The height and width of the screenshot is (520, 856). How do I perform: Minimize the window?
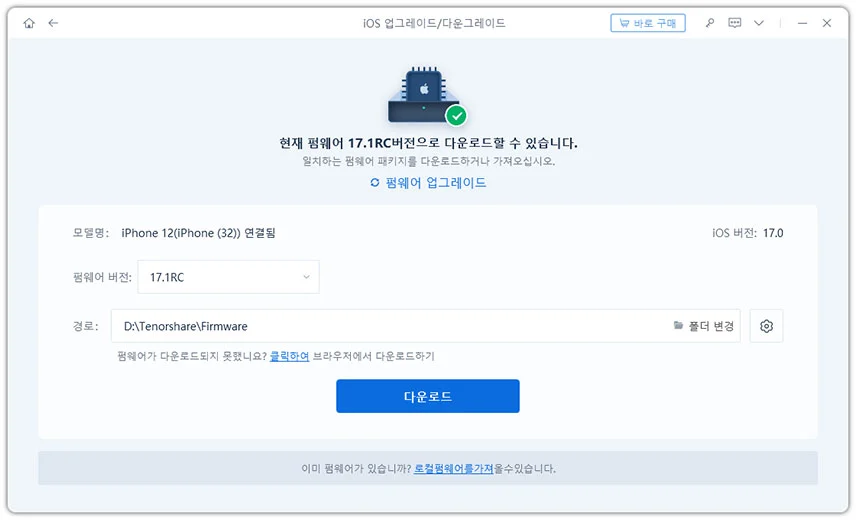(x=802, y=23)
